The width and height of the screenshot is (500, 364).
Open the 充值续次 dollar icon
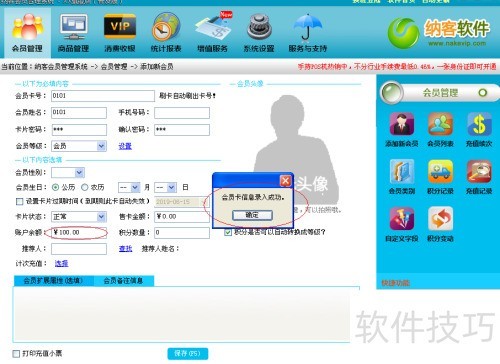[479, 124]
